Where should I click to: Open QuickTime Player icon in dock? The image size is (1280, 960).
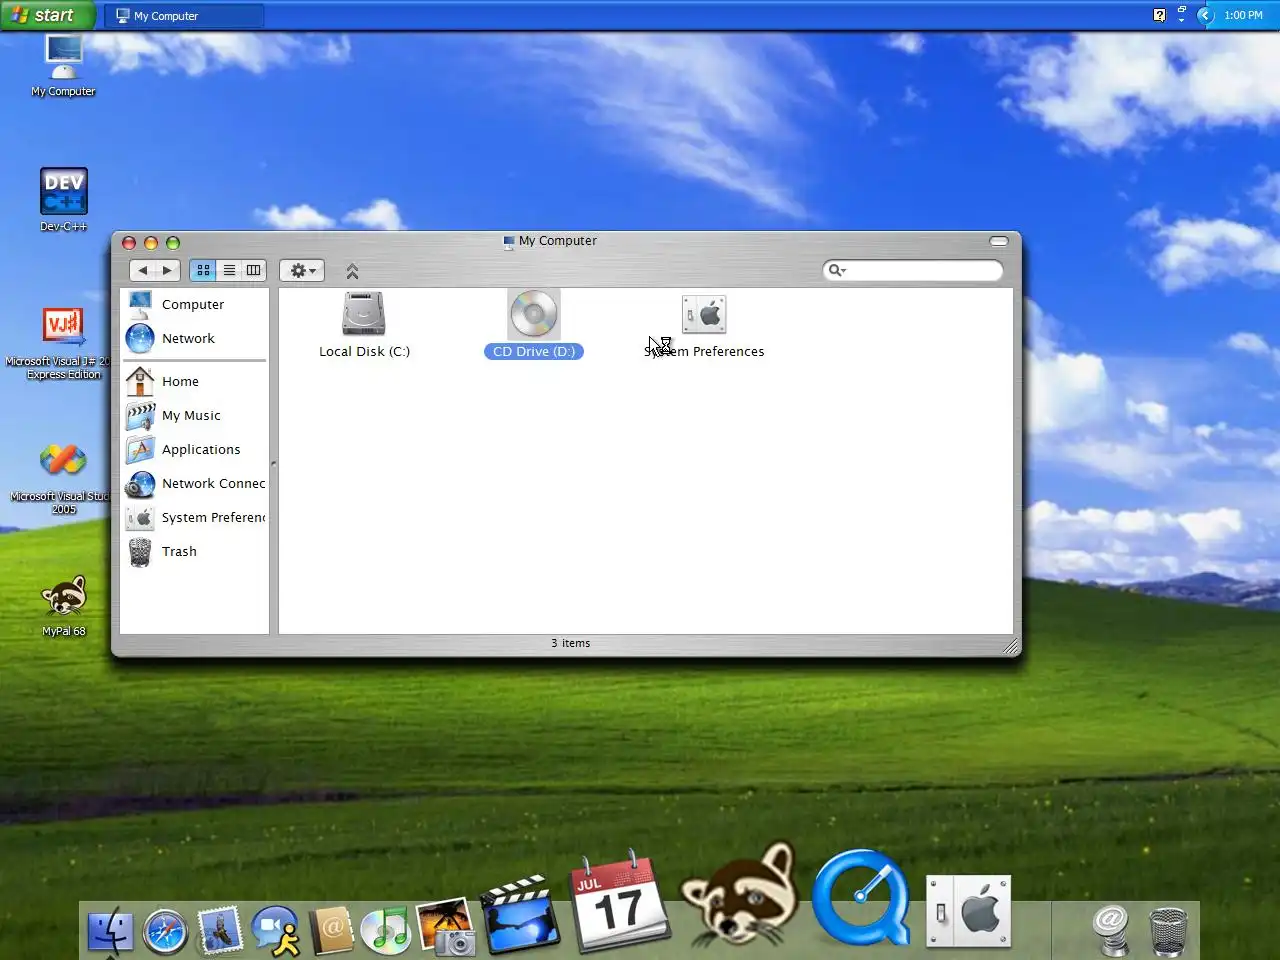point(861,898)
